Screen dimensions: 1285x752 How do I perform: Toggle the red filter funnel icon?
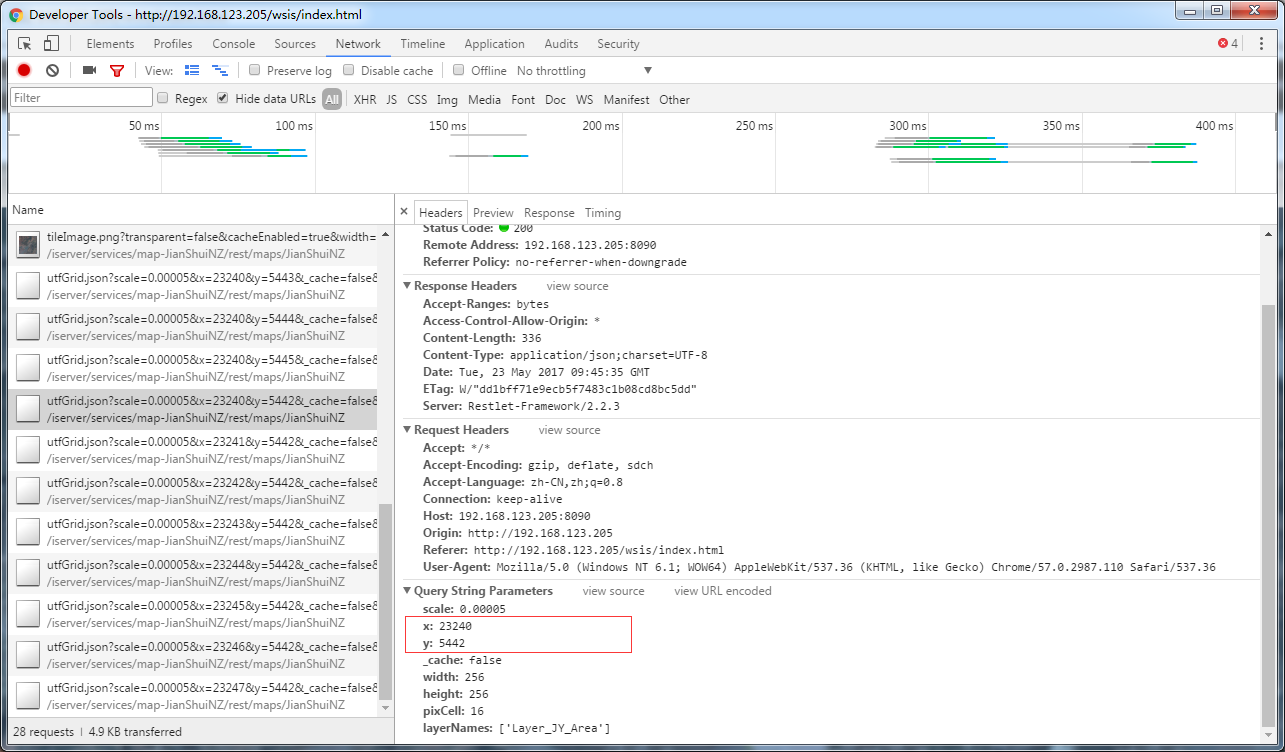[x=117, y=71]
